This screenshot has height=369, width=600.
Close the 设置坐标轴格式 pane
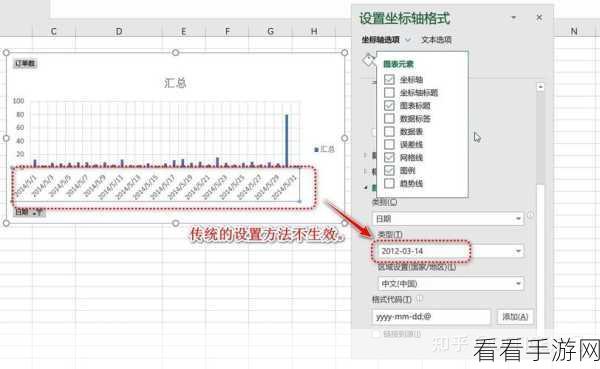pyautogui.click(x=539, y=18)
